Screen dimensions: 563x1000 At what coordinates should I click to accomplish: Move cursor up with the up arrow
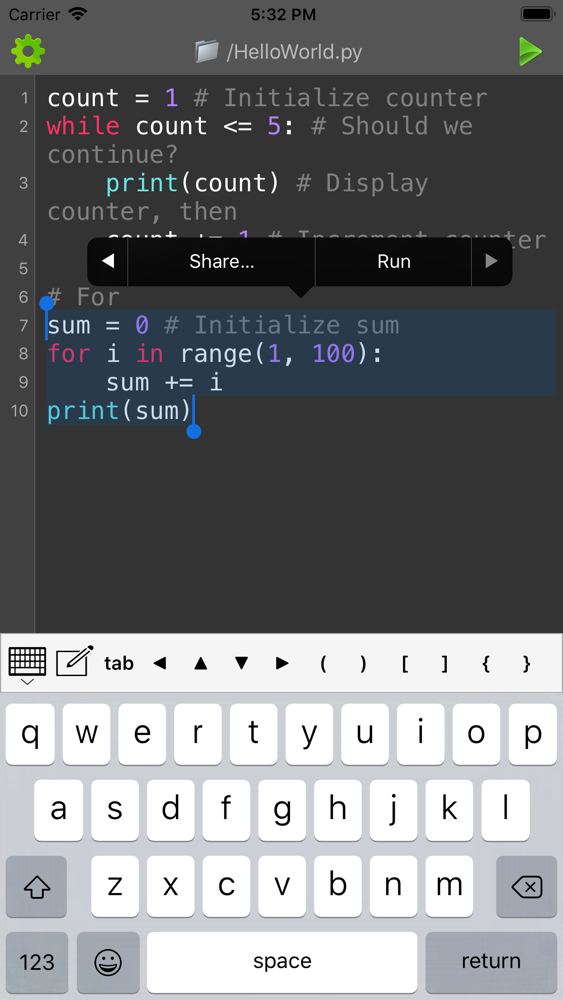coord(201,663)
